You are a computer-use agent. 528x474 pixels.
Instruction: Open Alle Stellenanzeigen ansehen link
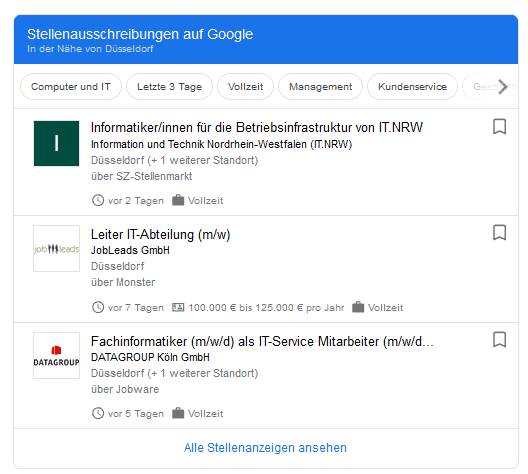(265, 448)
